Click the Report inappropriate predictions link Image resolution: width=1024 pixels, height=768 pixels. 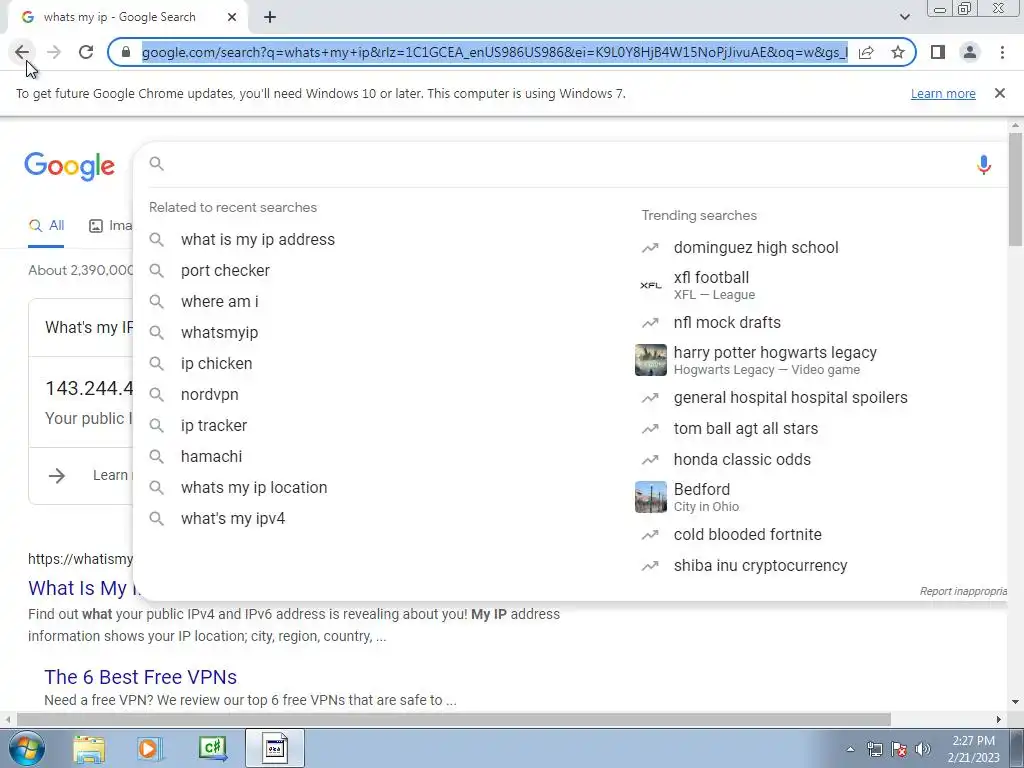(963, 591)
